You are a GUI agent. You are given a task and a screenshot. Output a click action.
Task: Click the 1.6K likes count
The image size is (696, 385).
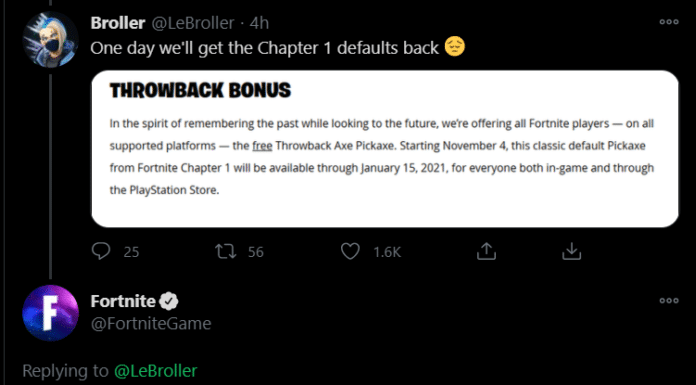click(387, 252)
